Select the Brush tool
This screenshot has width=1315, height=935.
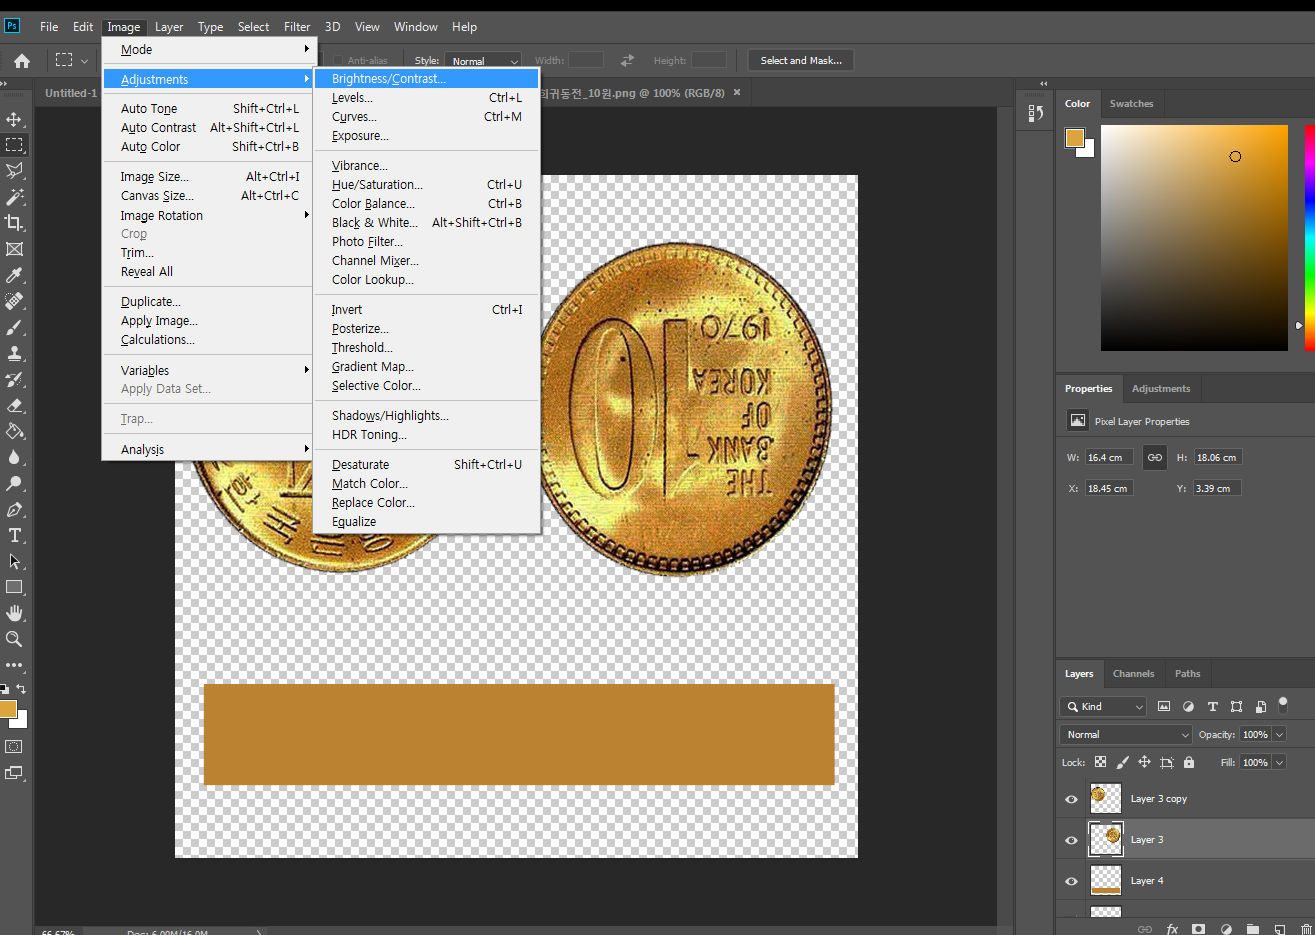14,327
